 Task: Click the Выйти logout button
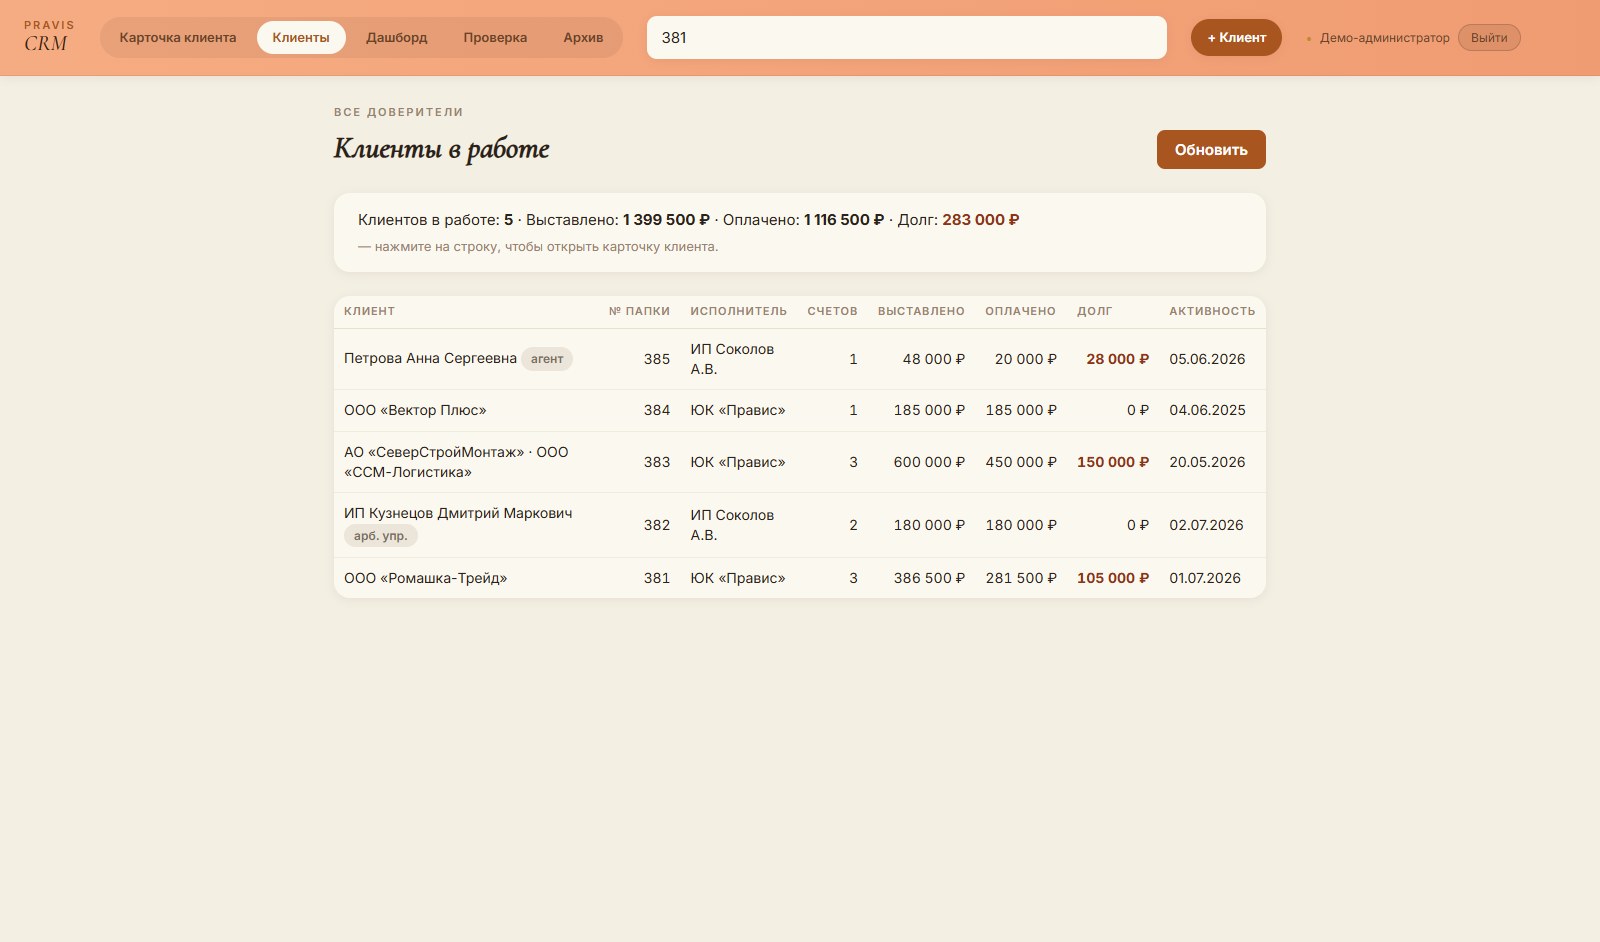(x=1489, y=38)
